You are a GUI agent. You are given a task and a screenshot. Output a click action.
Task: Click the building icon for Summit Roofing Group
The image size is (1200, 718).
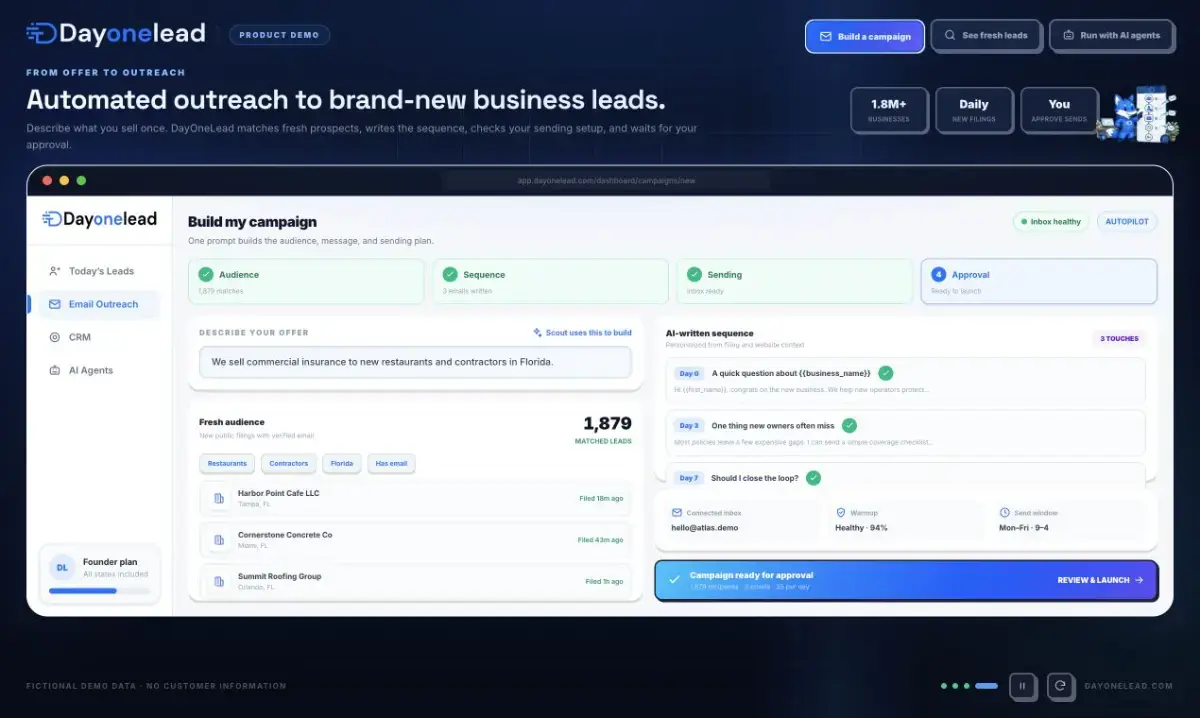218,581
